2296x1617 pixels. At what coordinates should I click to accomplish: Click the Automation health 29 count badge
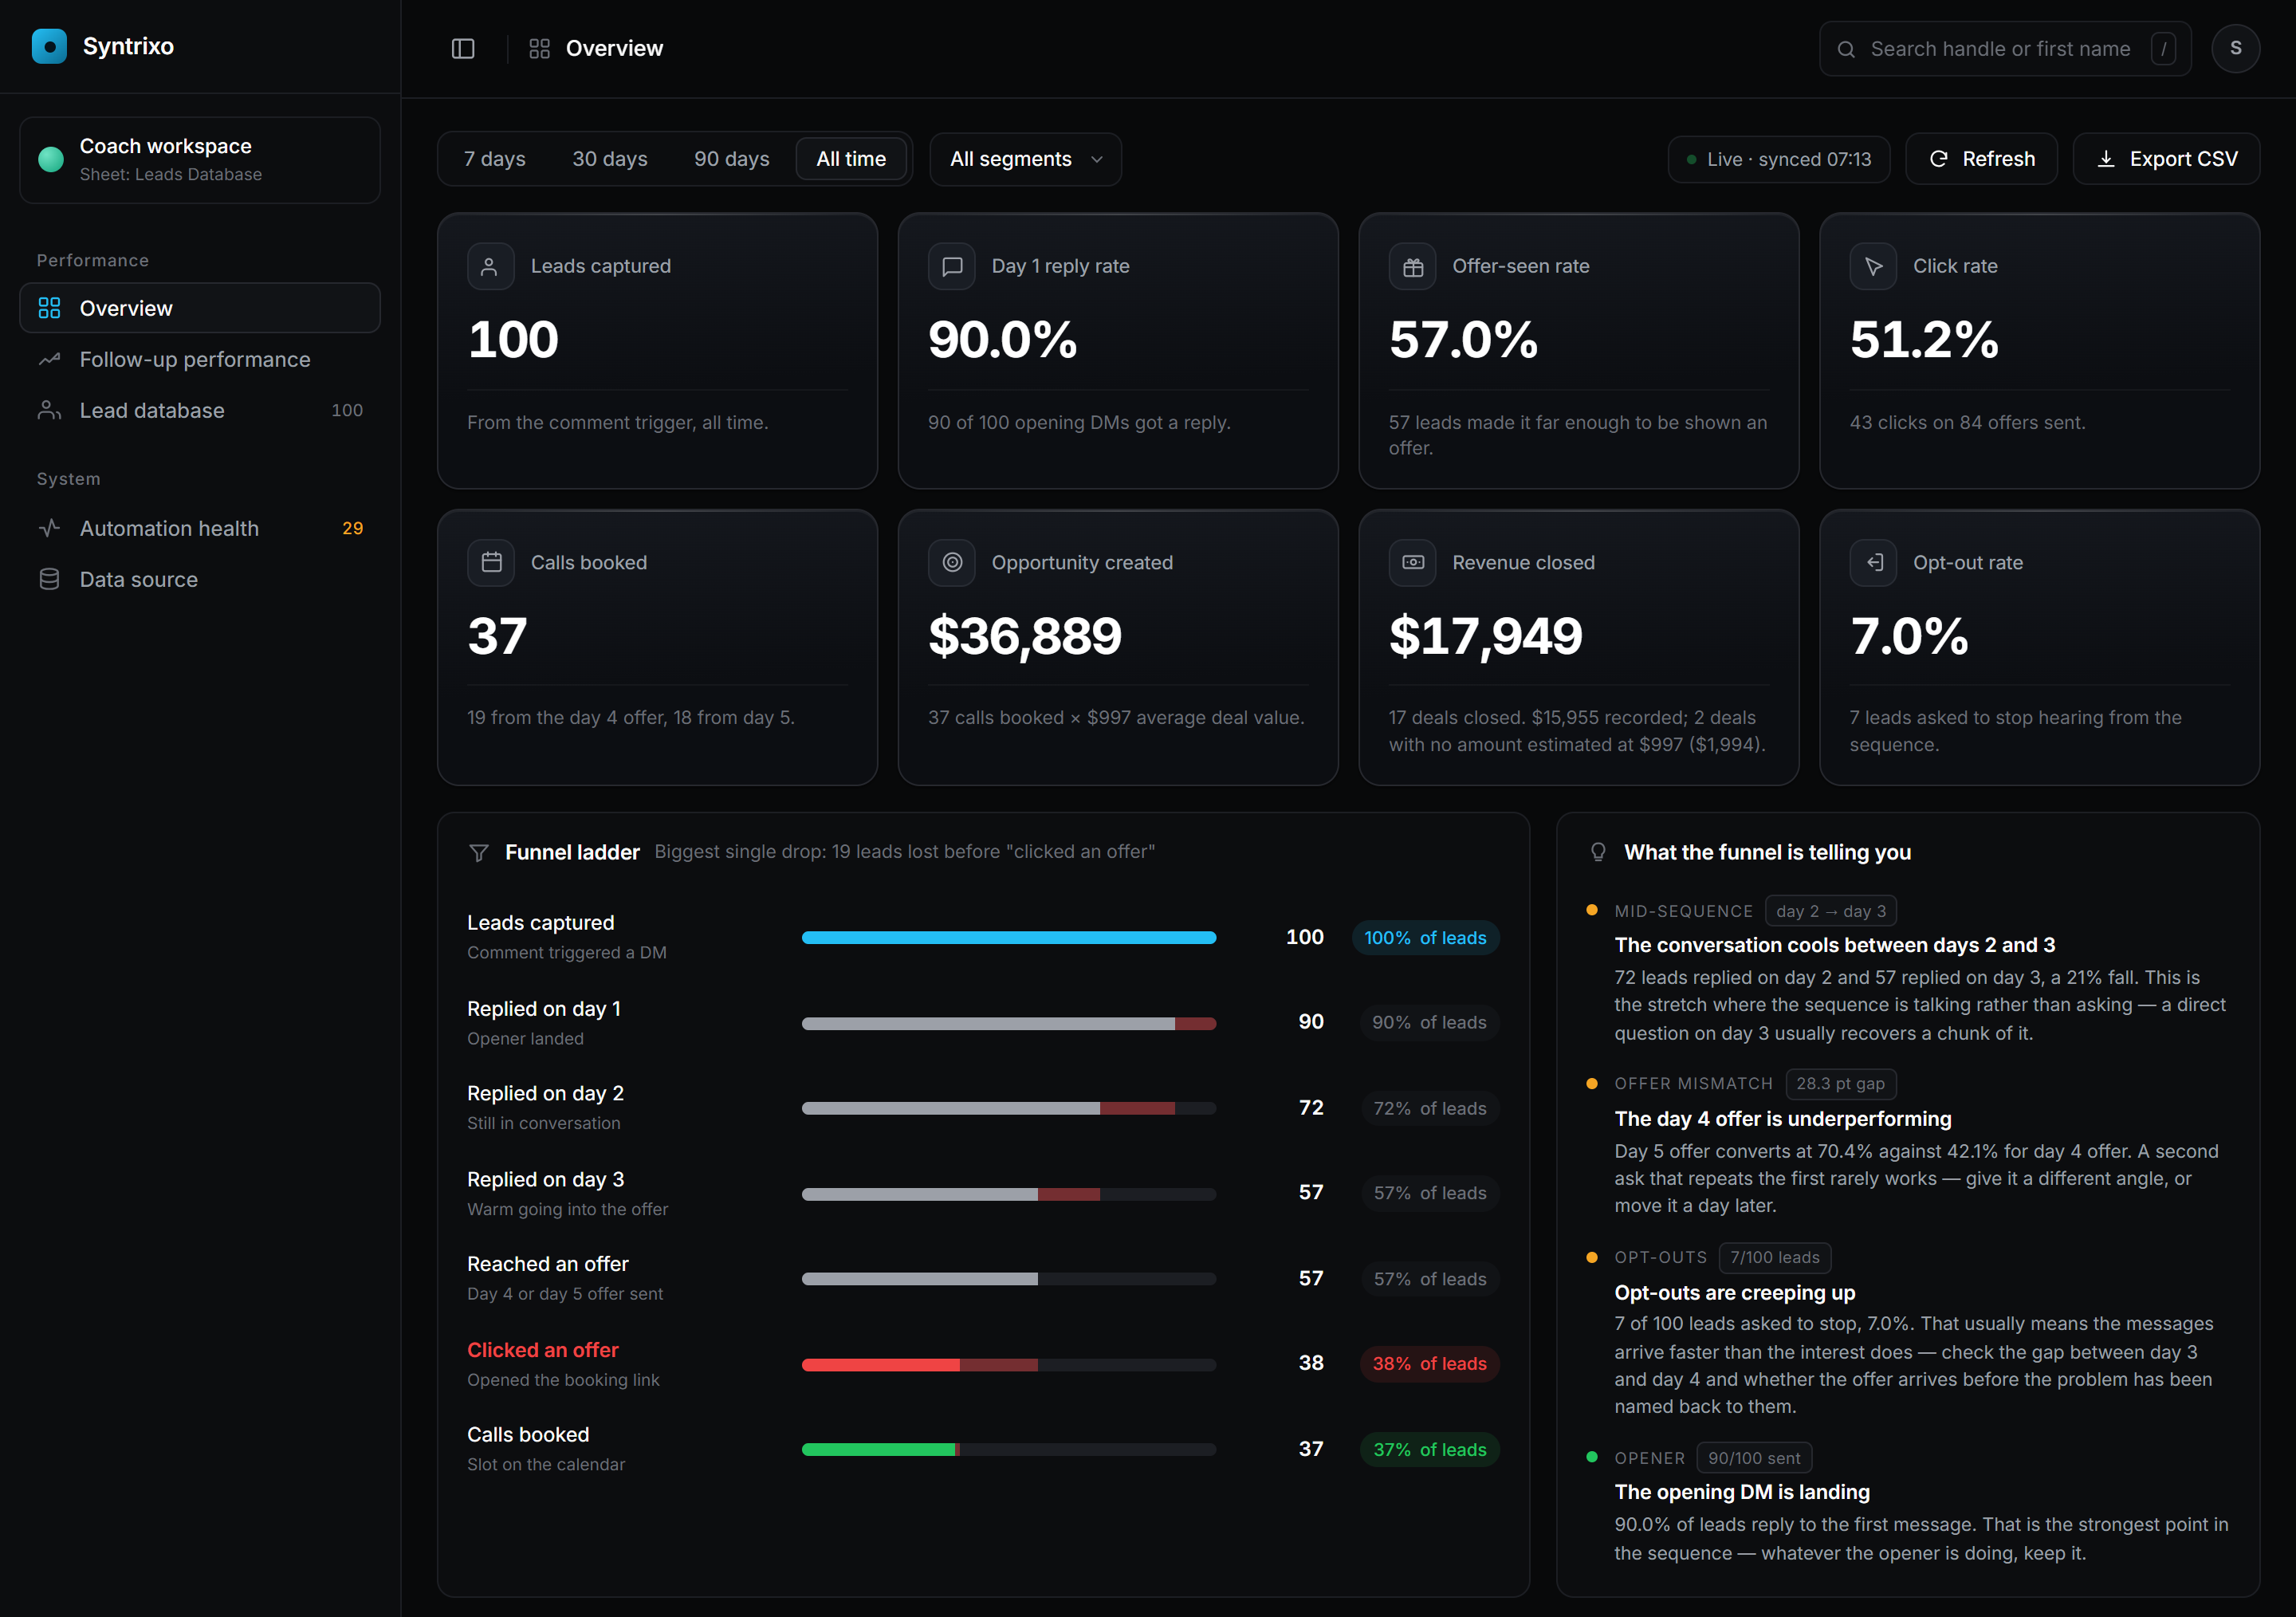coord(352,528)
